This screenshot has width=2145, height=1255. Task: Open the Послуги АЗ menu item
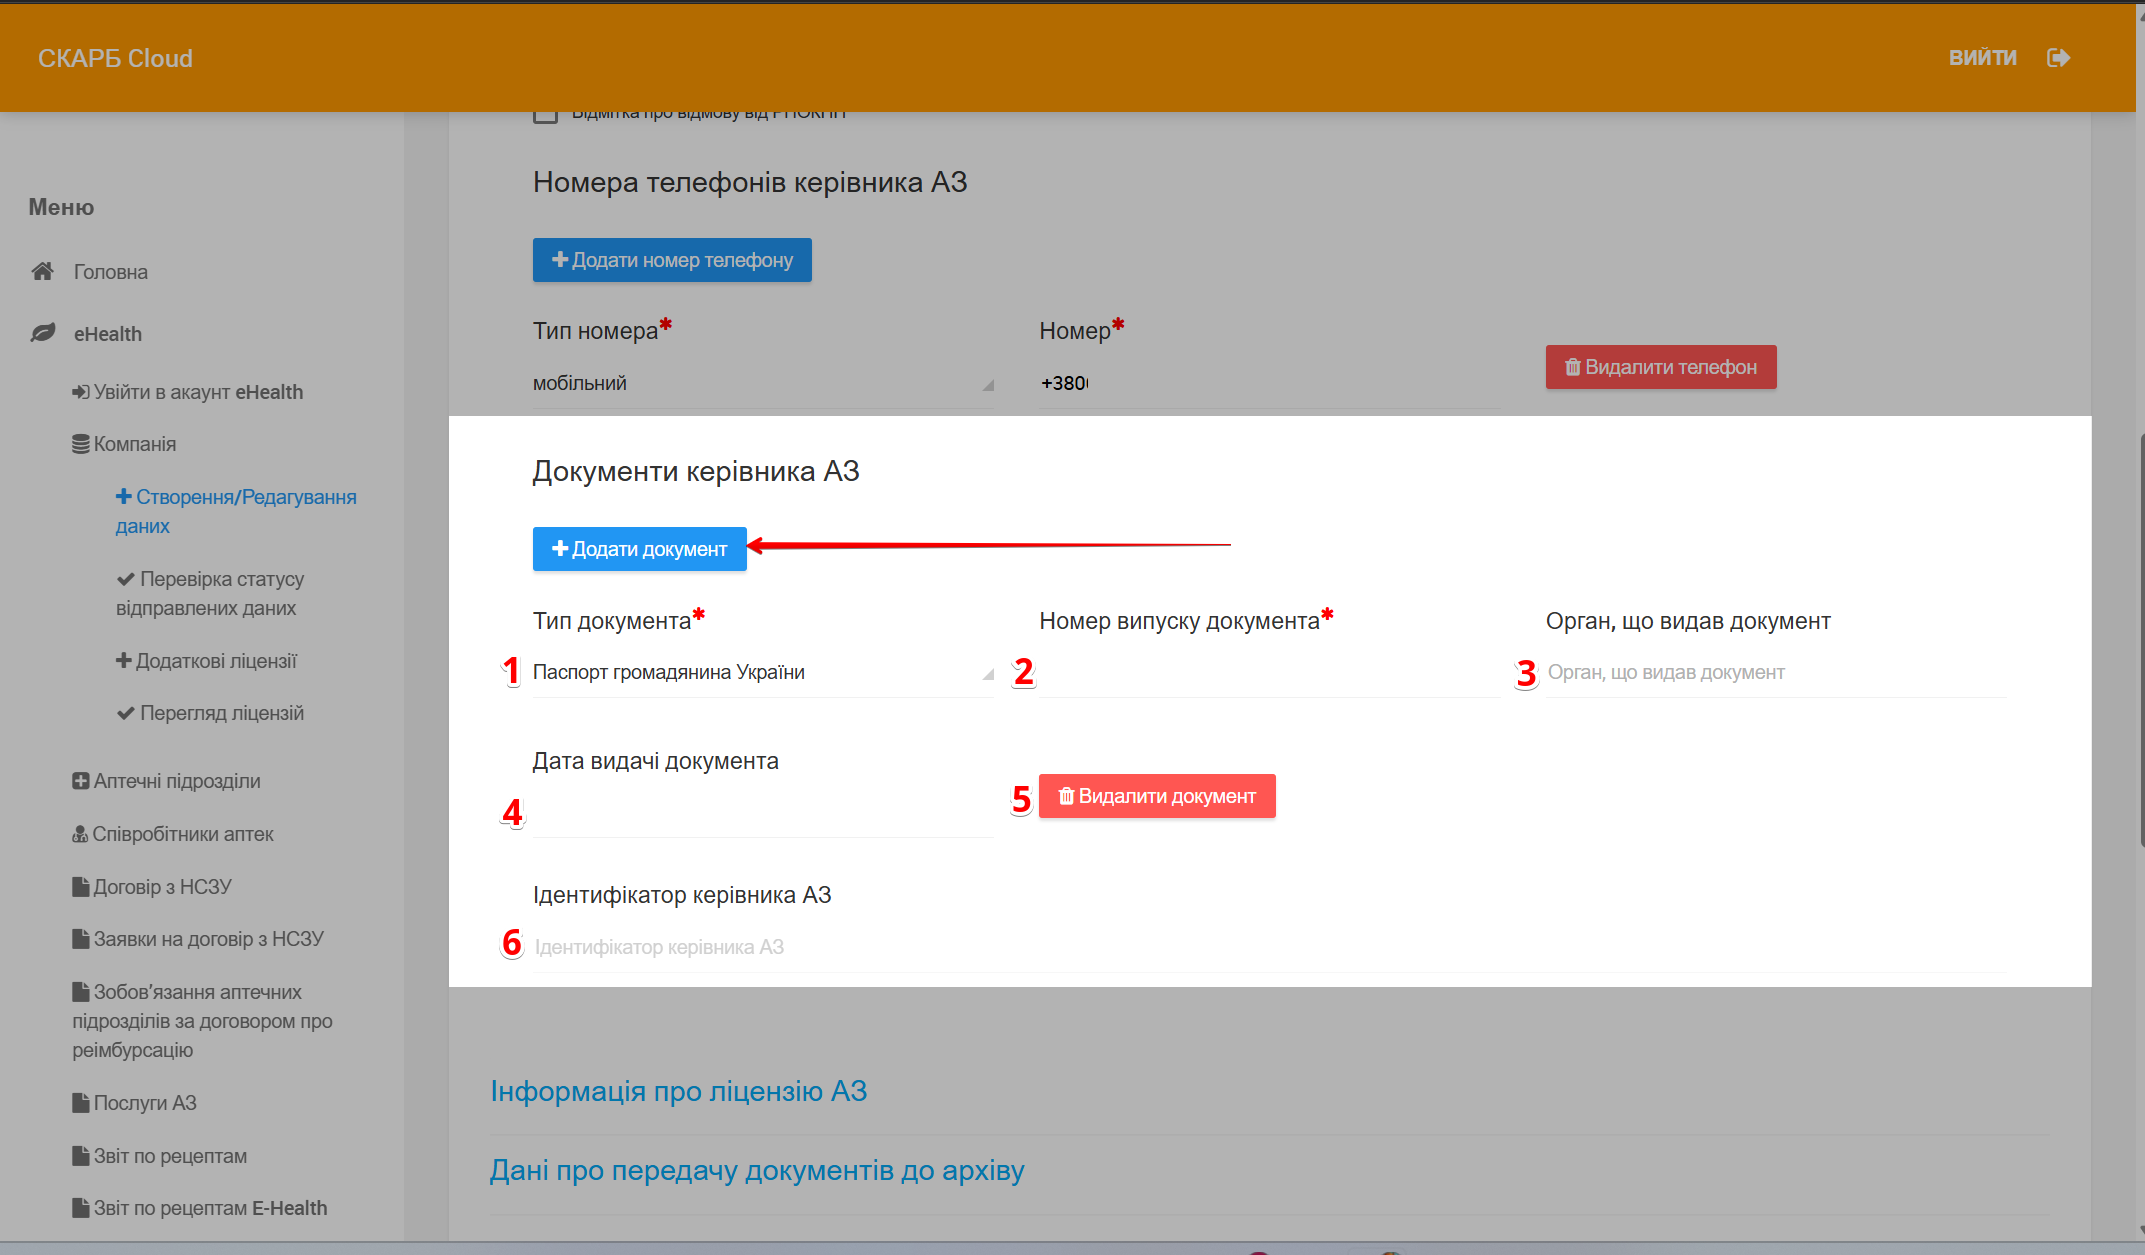[145, 1103]
